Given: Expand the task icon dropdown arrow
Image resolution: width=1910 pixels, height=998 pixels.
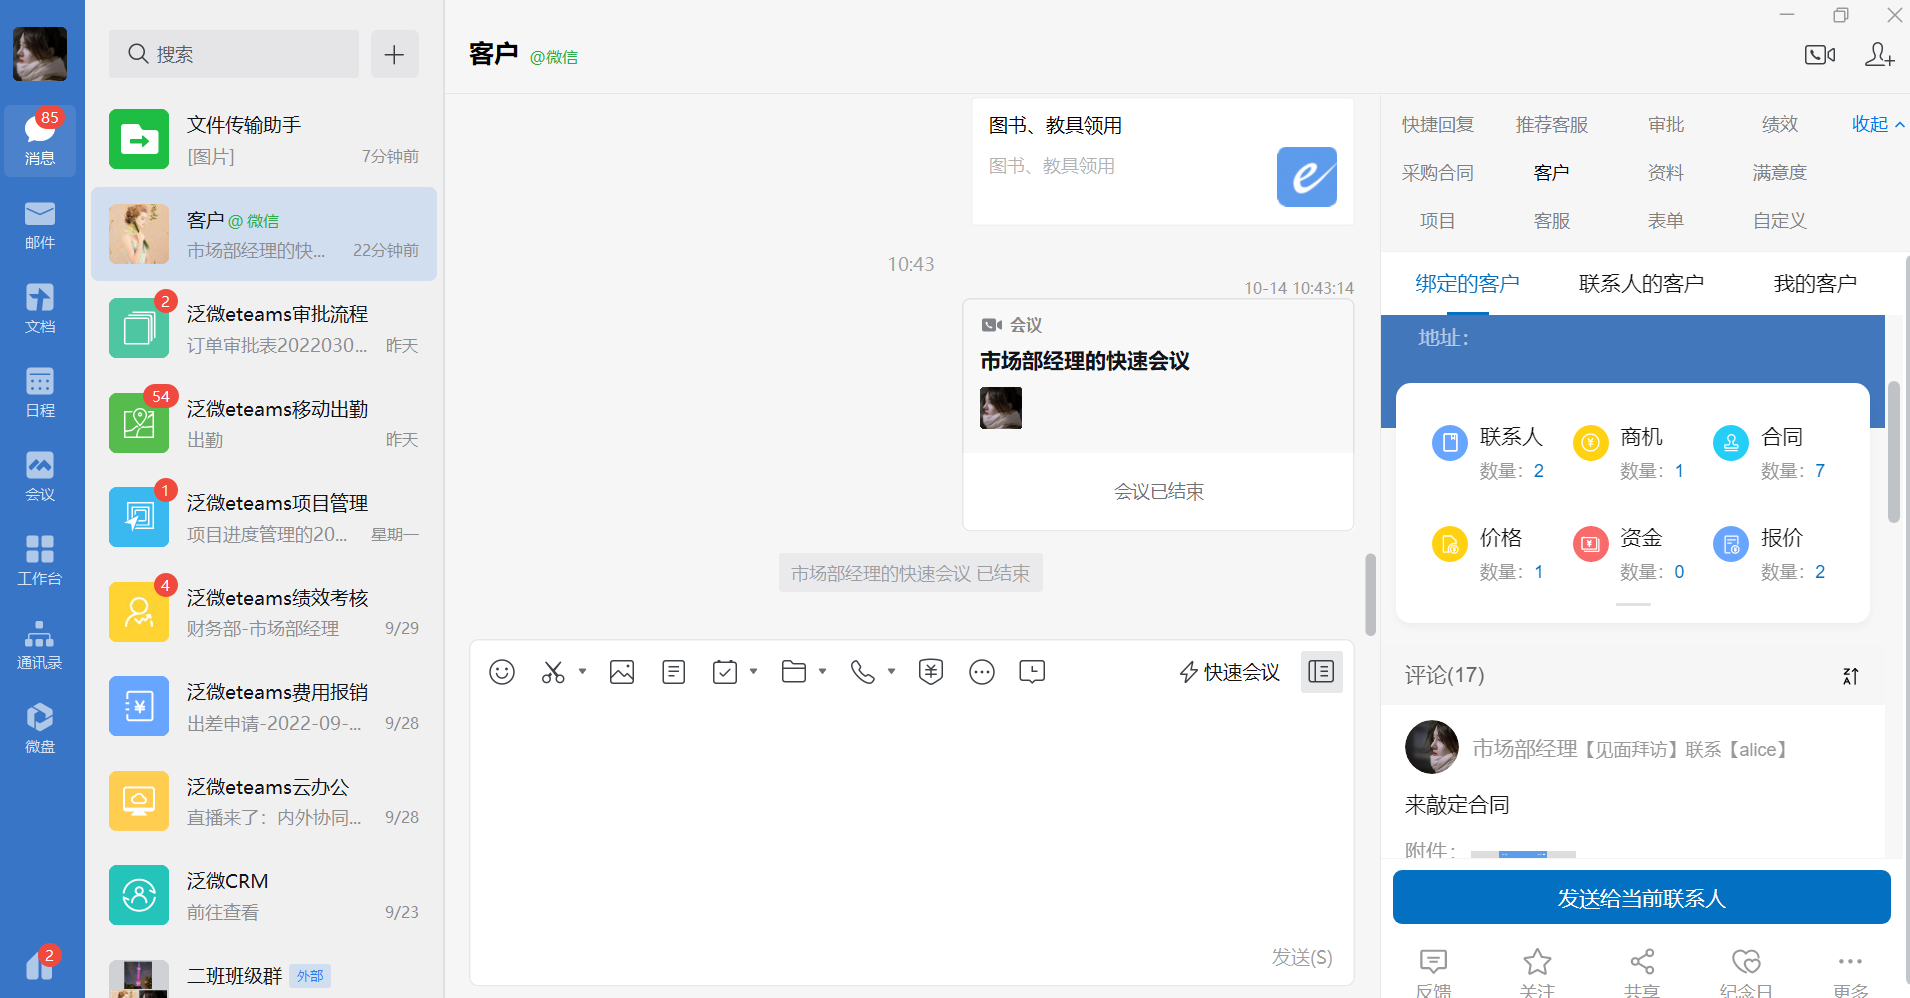Looking at the screenshot, I should point(754,672).
